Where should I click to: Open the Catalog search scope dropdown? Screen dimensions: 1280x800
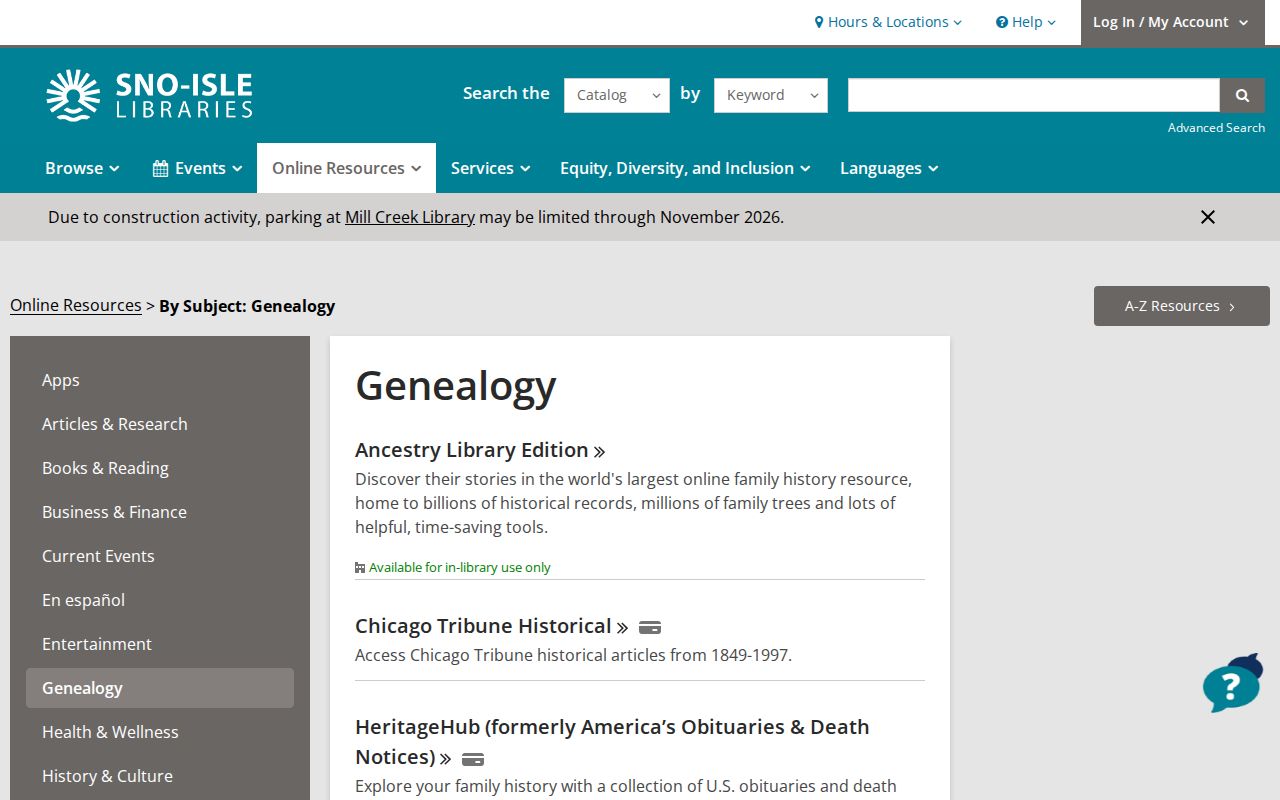(x=617, y=95)
